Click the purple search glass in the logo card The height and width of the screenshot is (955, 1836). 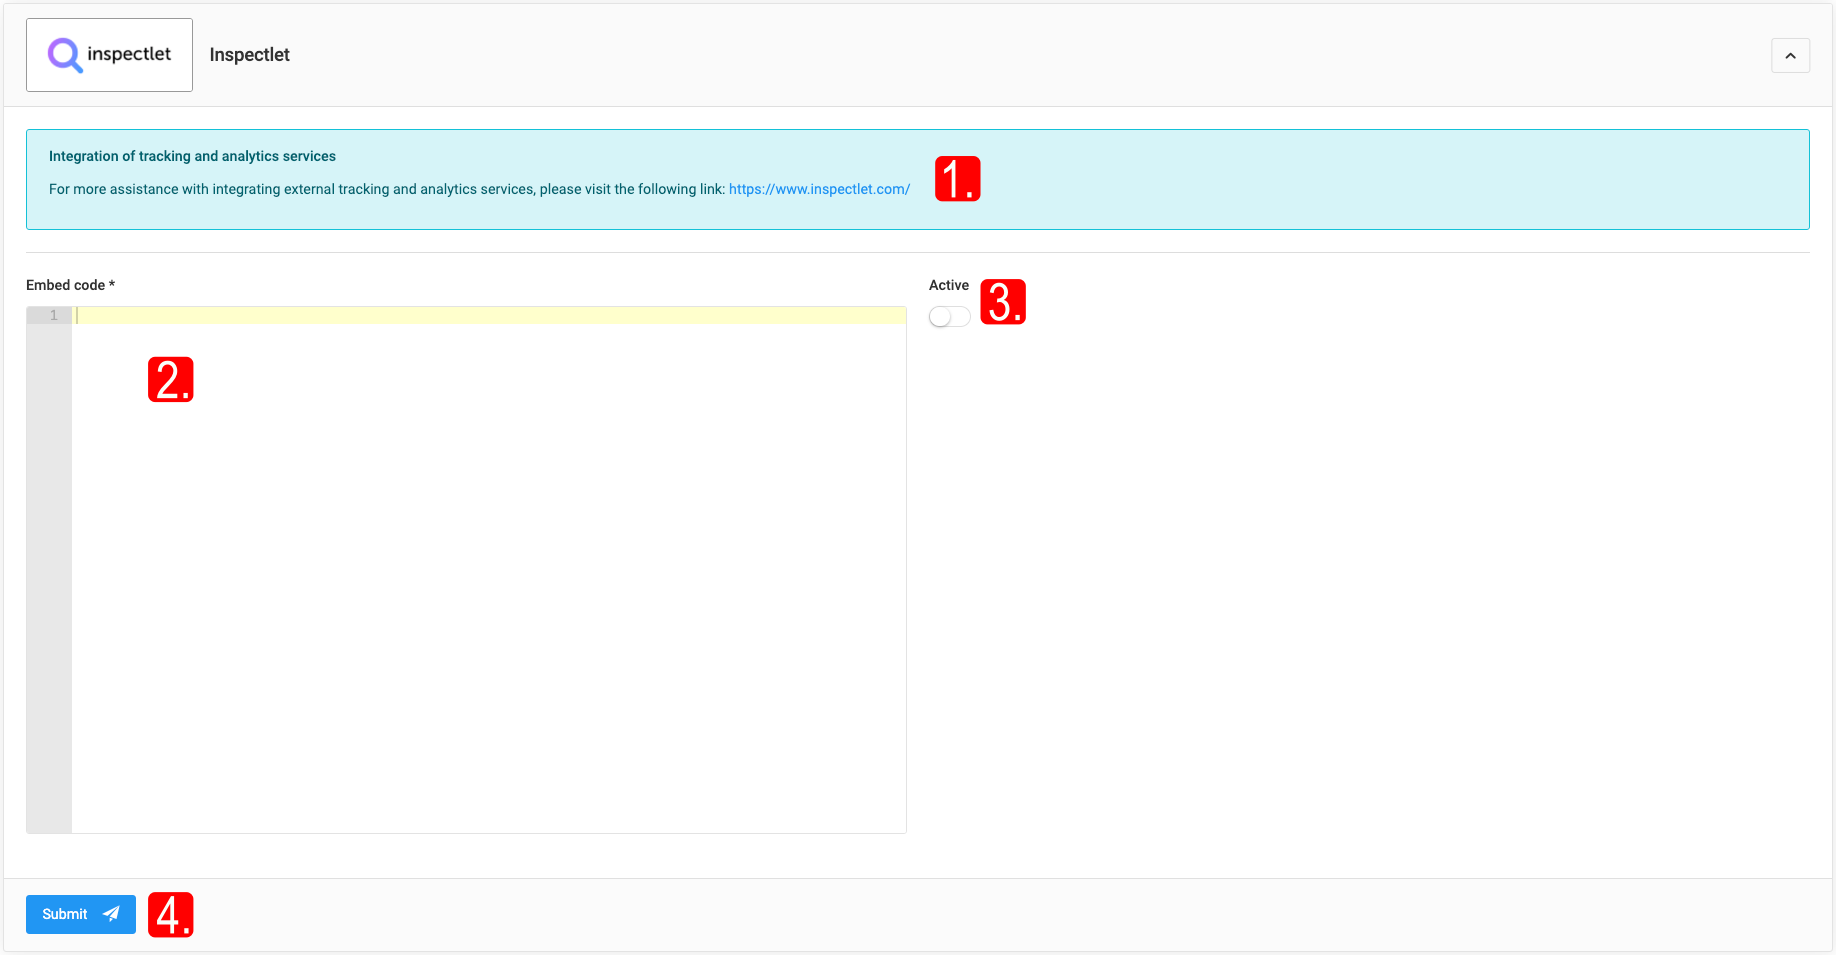63,55
